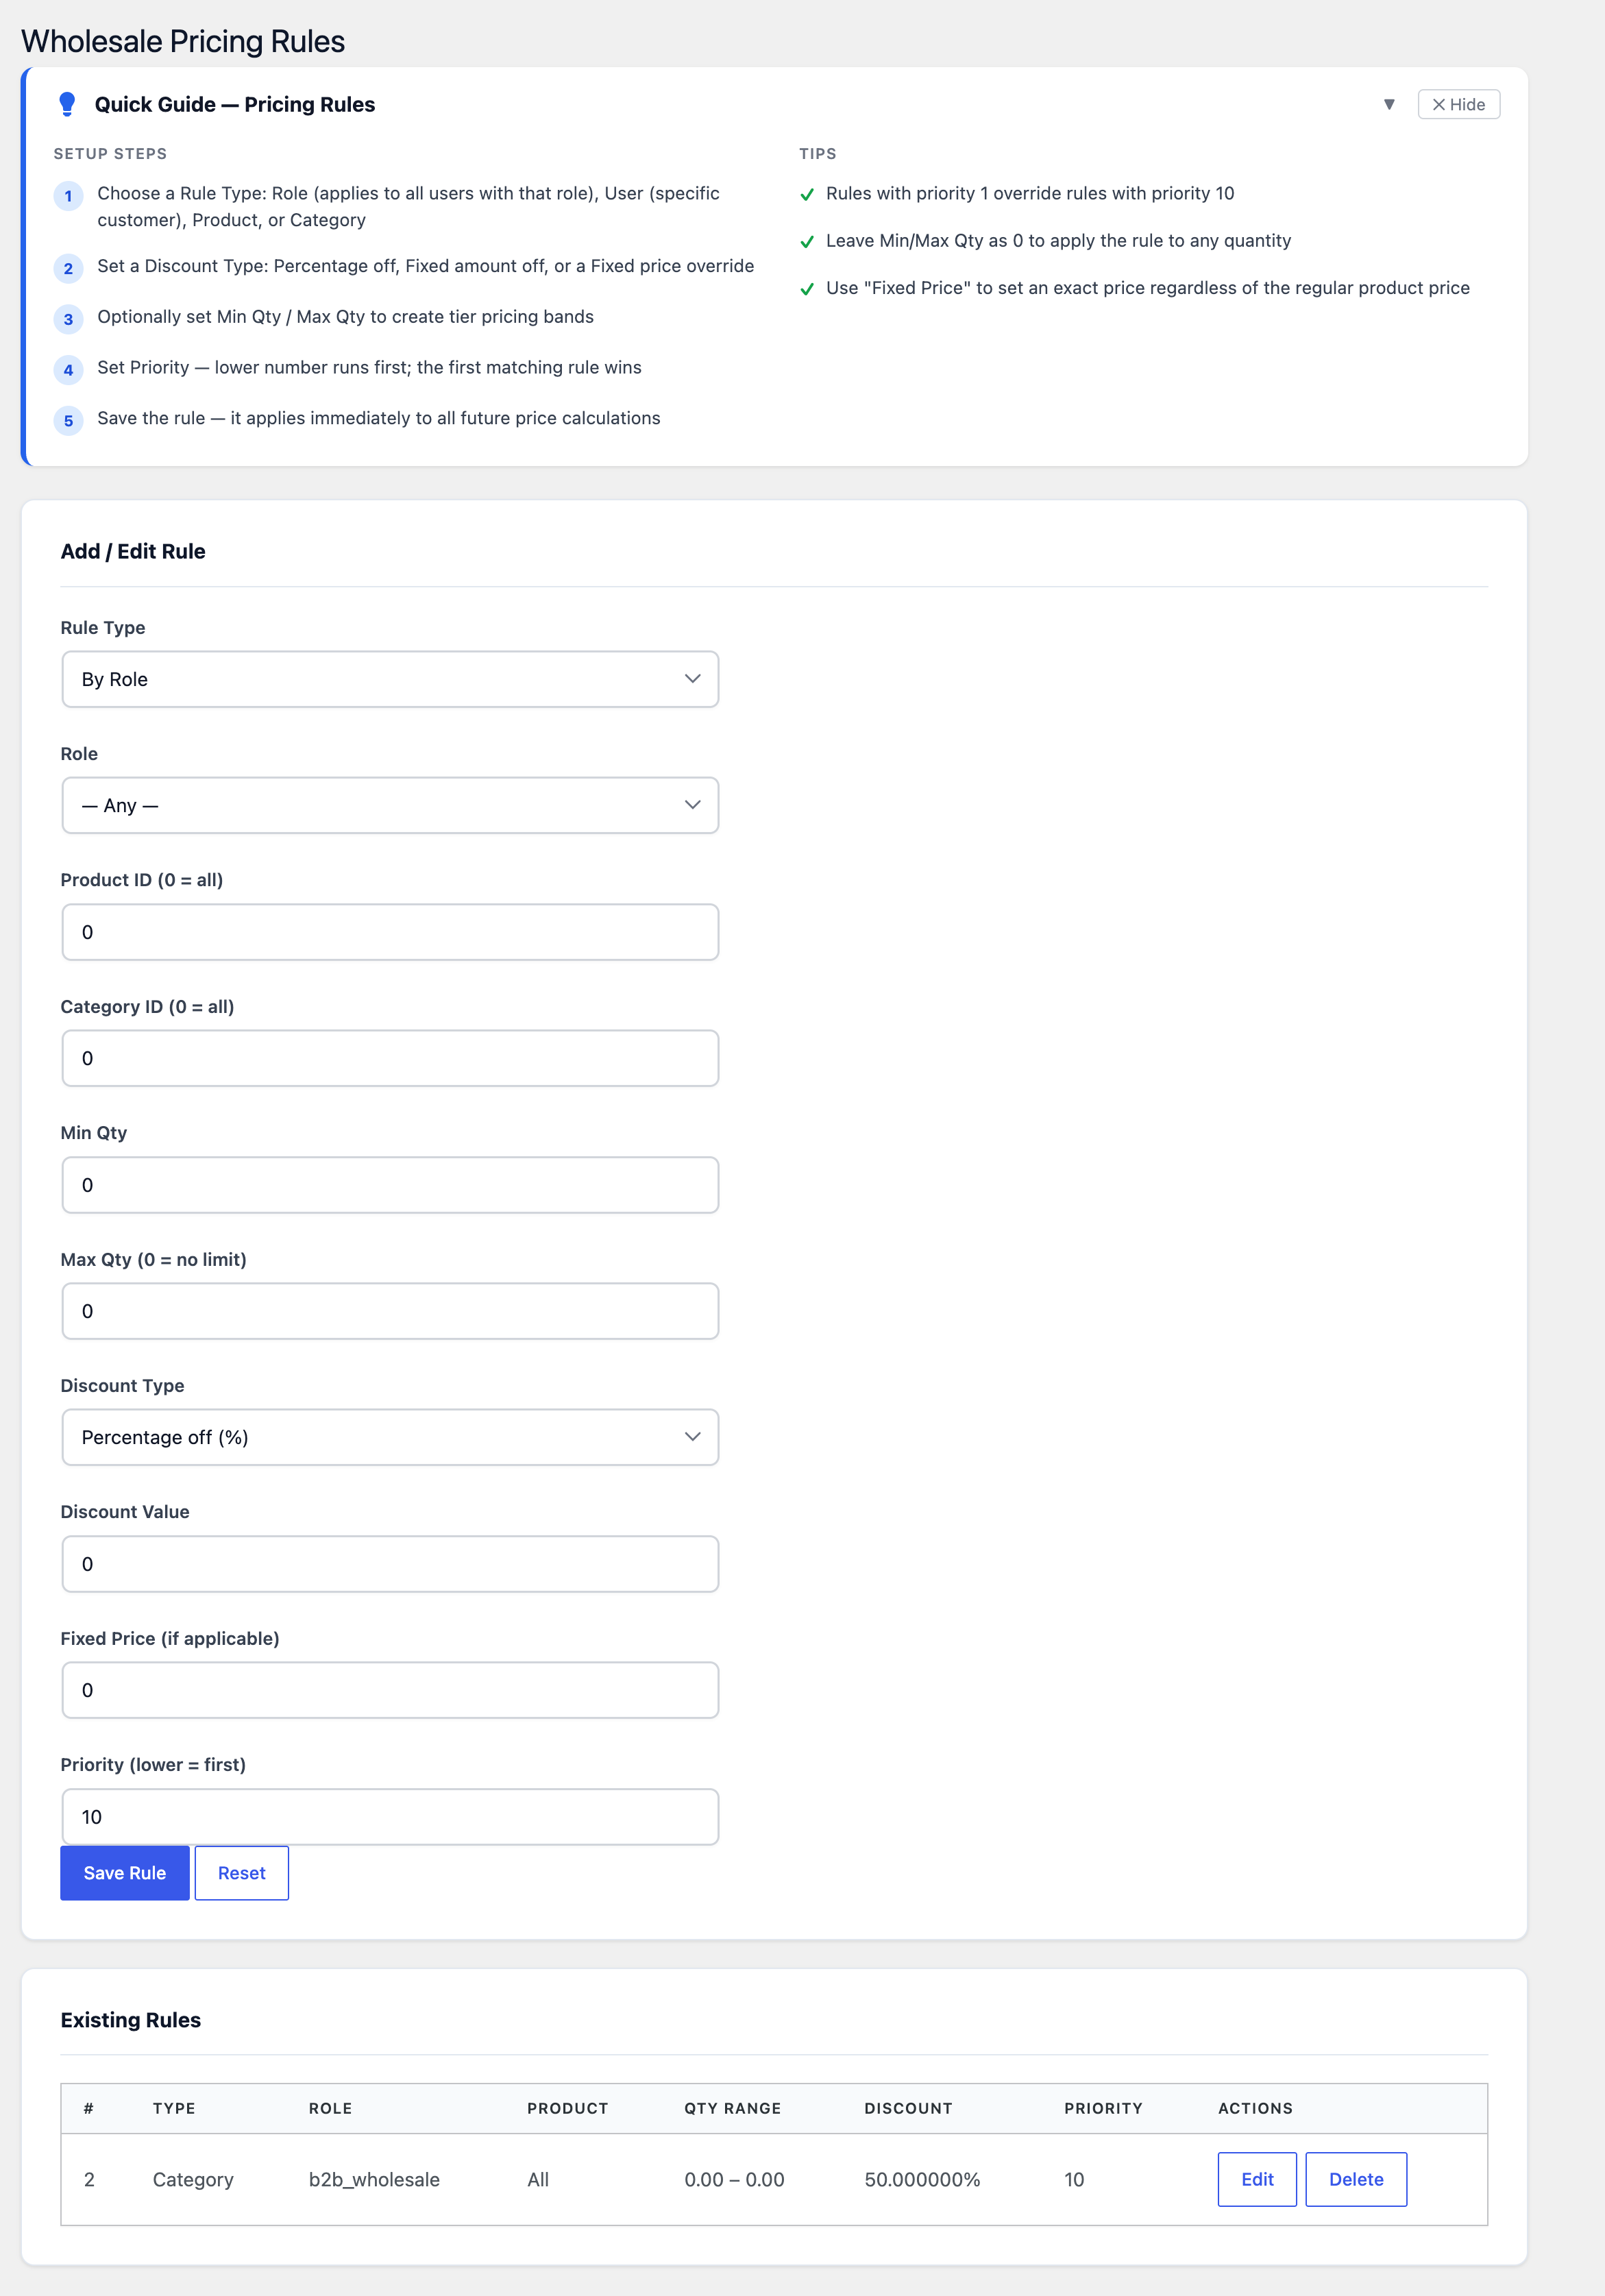Click the 'Existing Rules' heading
This screenshot has height=2296, width=1605.
point(131,2020)
